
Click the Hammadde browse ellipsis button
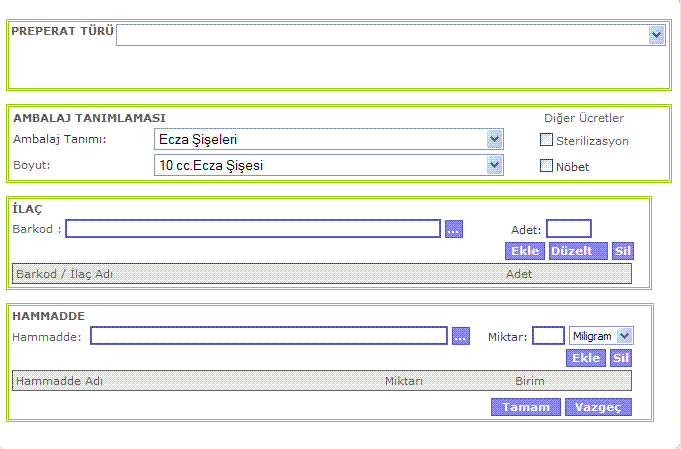point(460,336)
